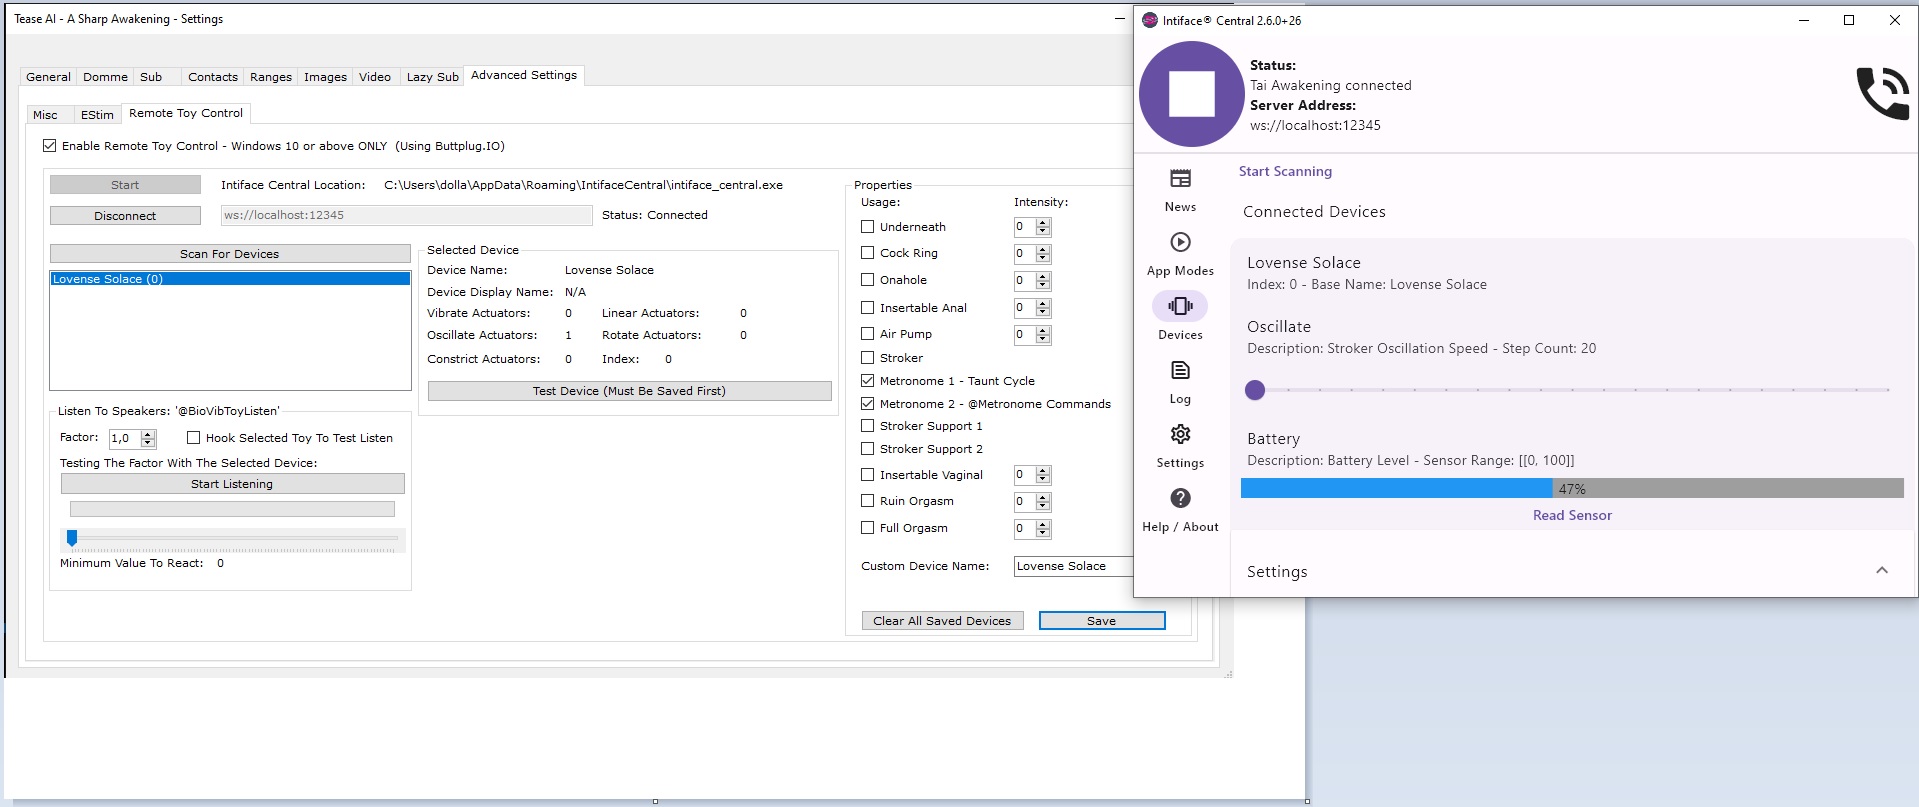Click the Factor value spinner
This screenshot has width=1919, height=807.
click(132, 438)
